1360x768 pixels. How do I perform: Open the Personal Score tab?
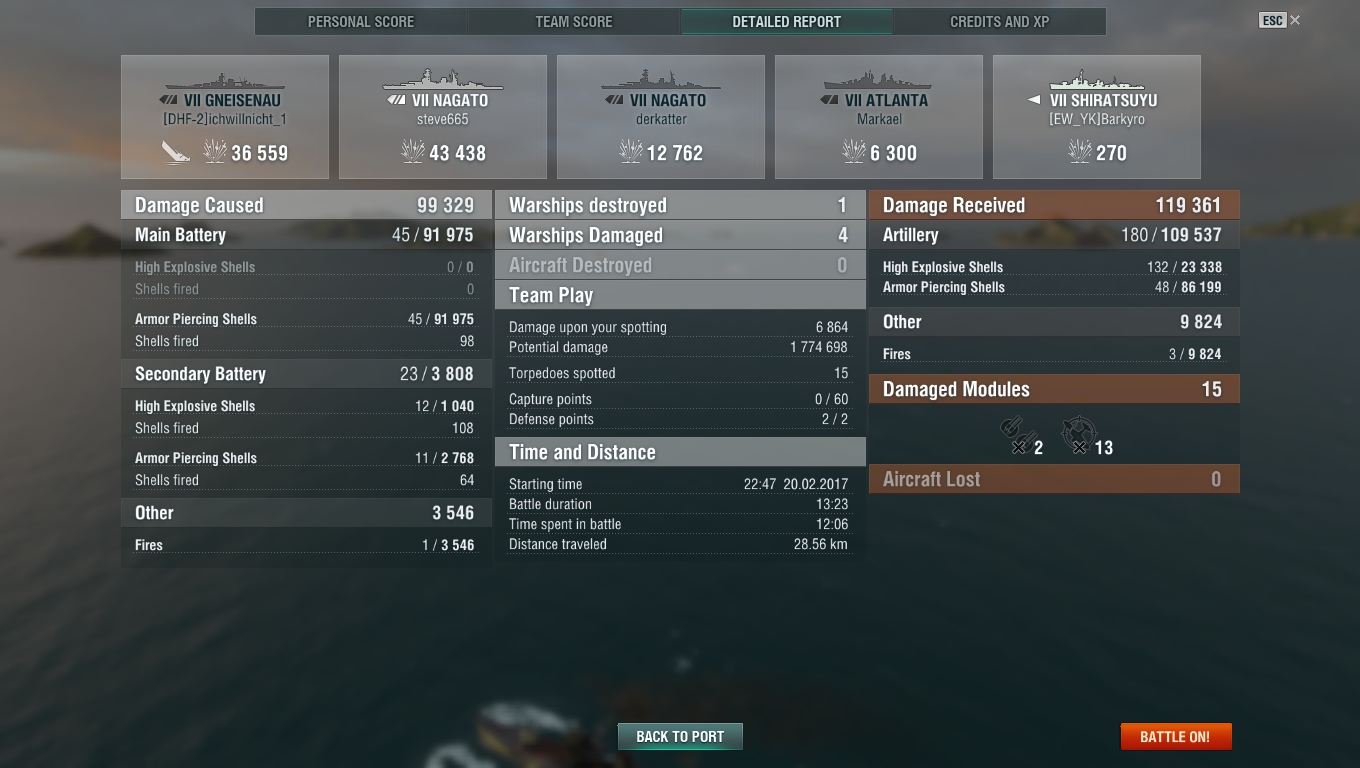(x=361, y=21)
